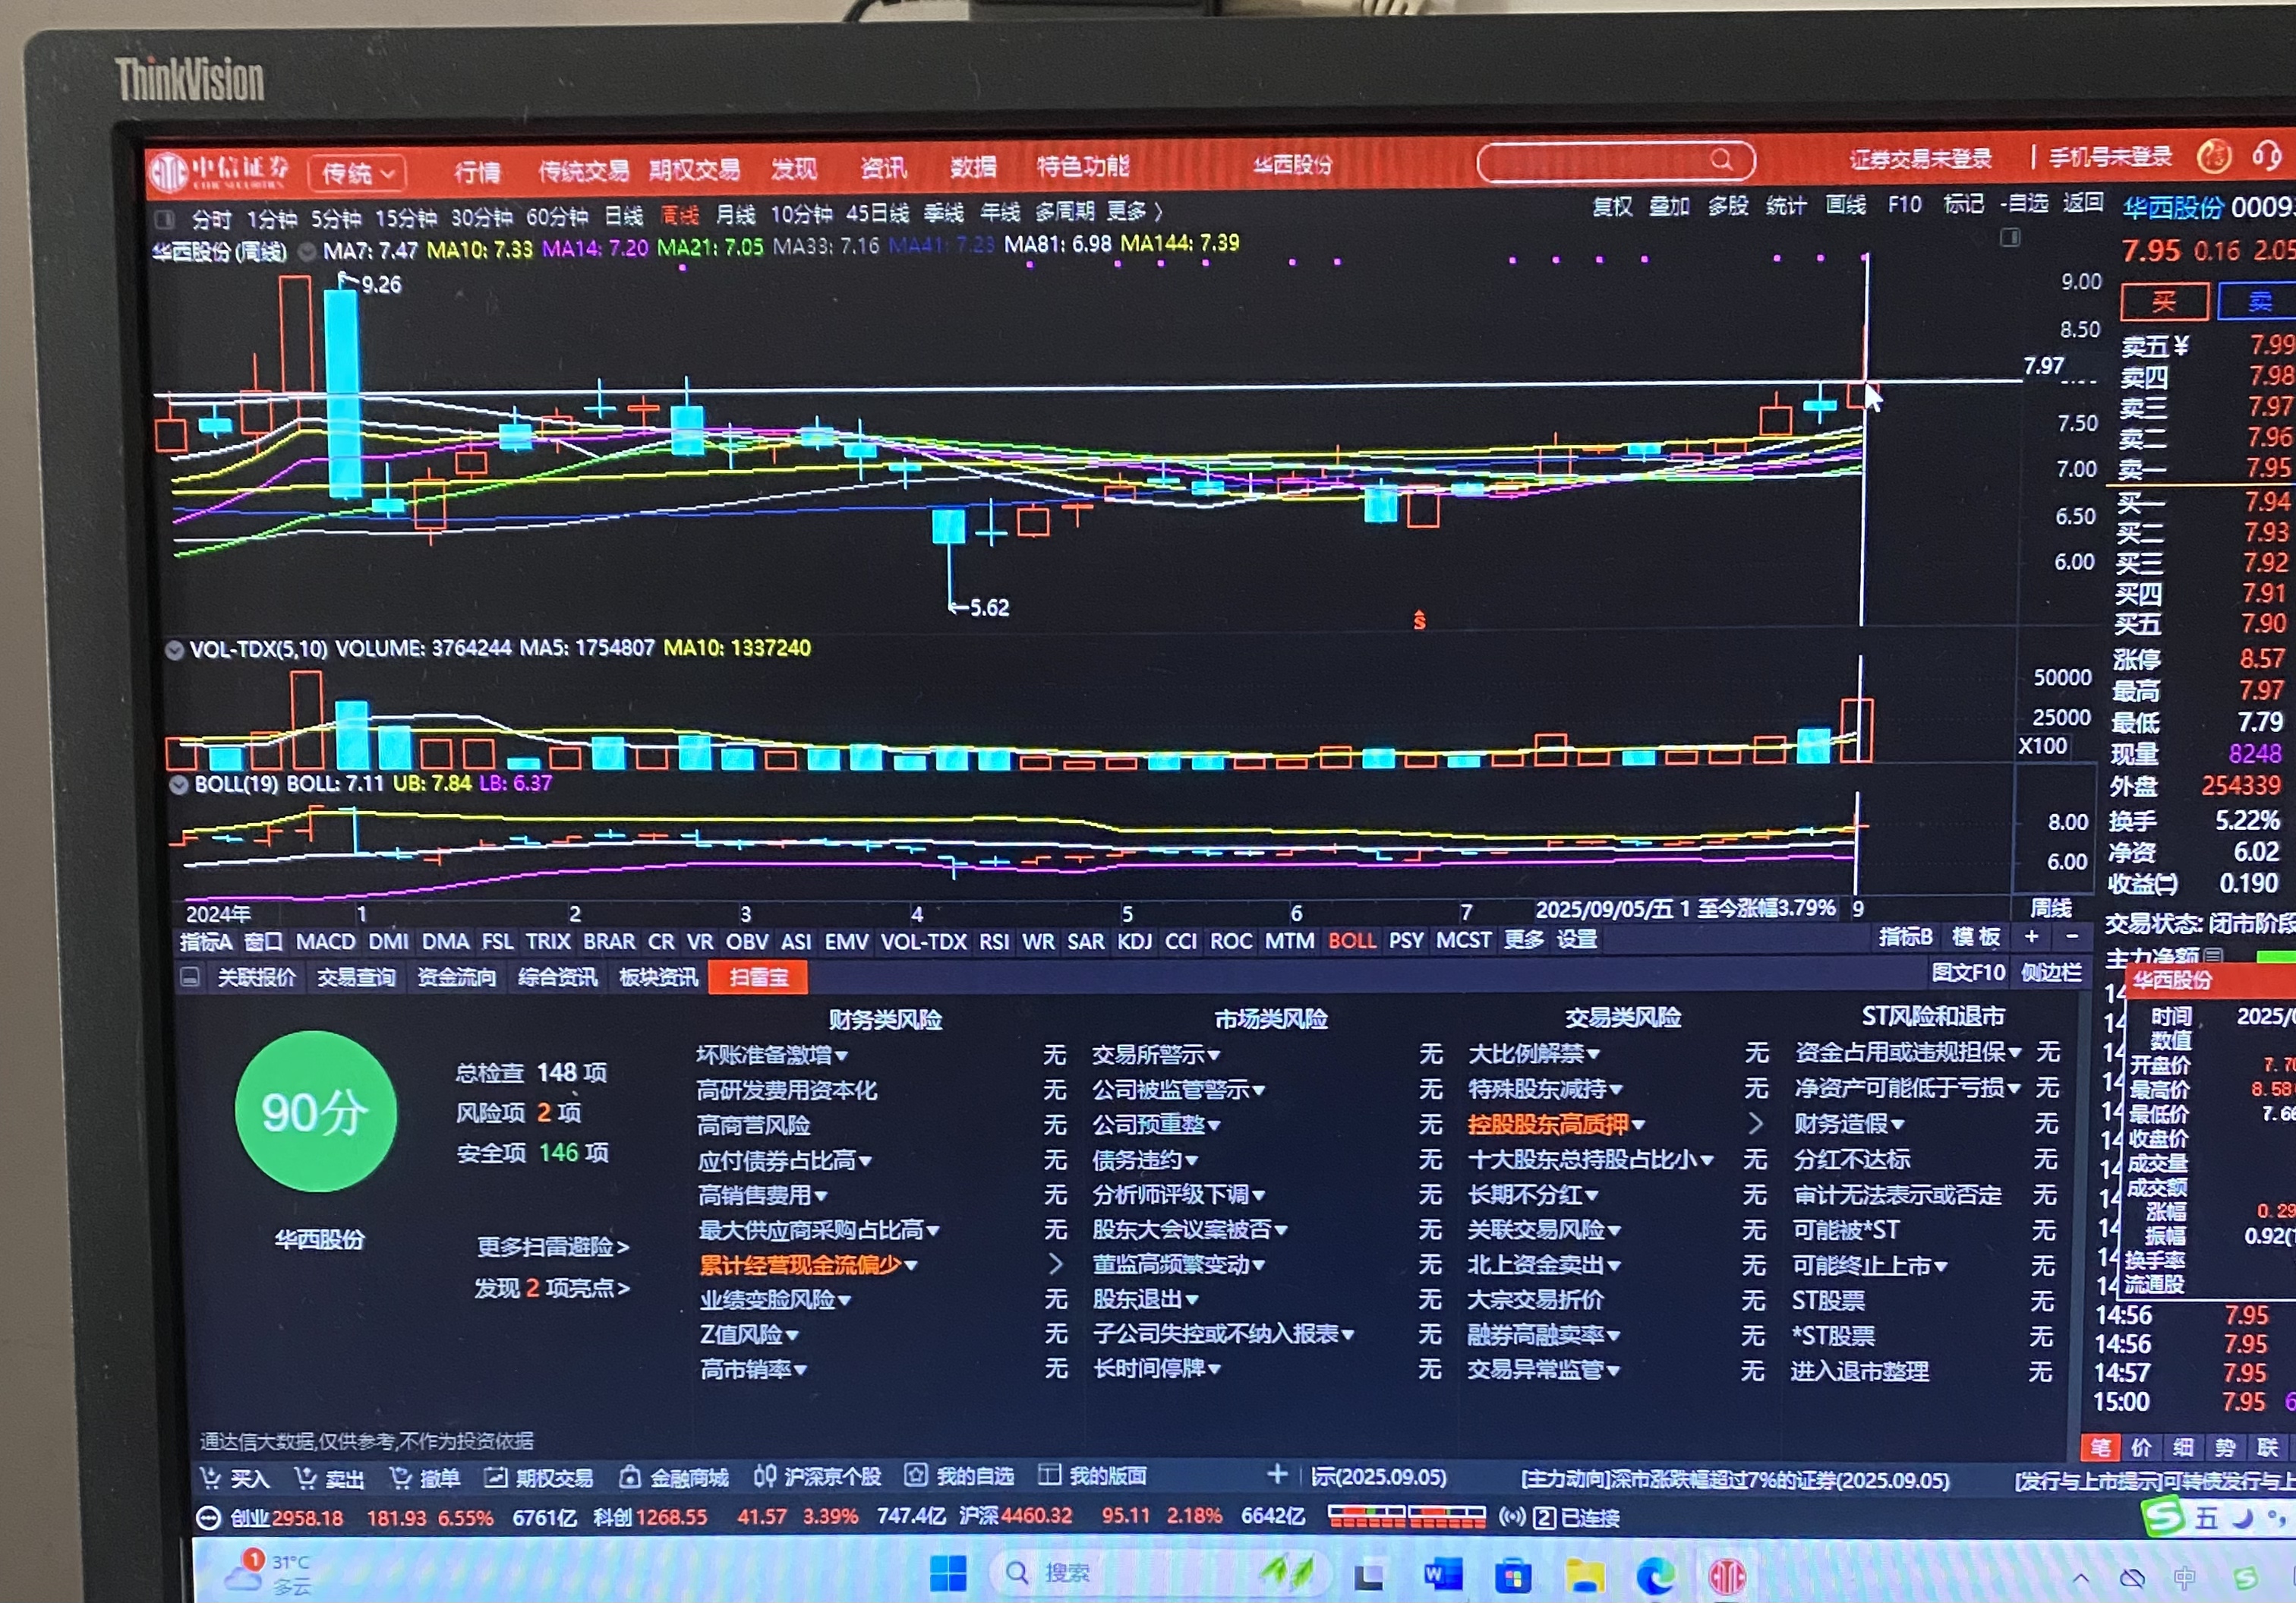This screenshot has height=1603, width=2296.
Task: Toggle the 侧边栏 sidebar
Action: click(x=2051, y=972)
